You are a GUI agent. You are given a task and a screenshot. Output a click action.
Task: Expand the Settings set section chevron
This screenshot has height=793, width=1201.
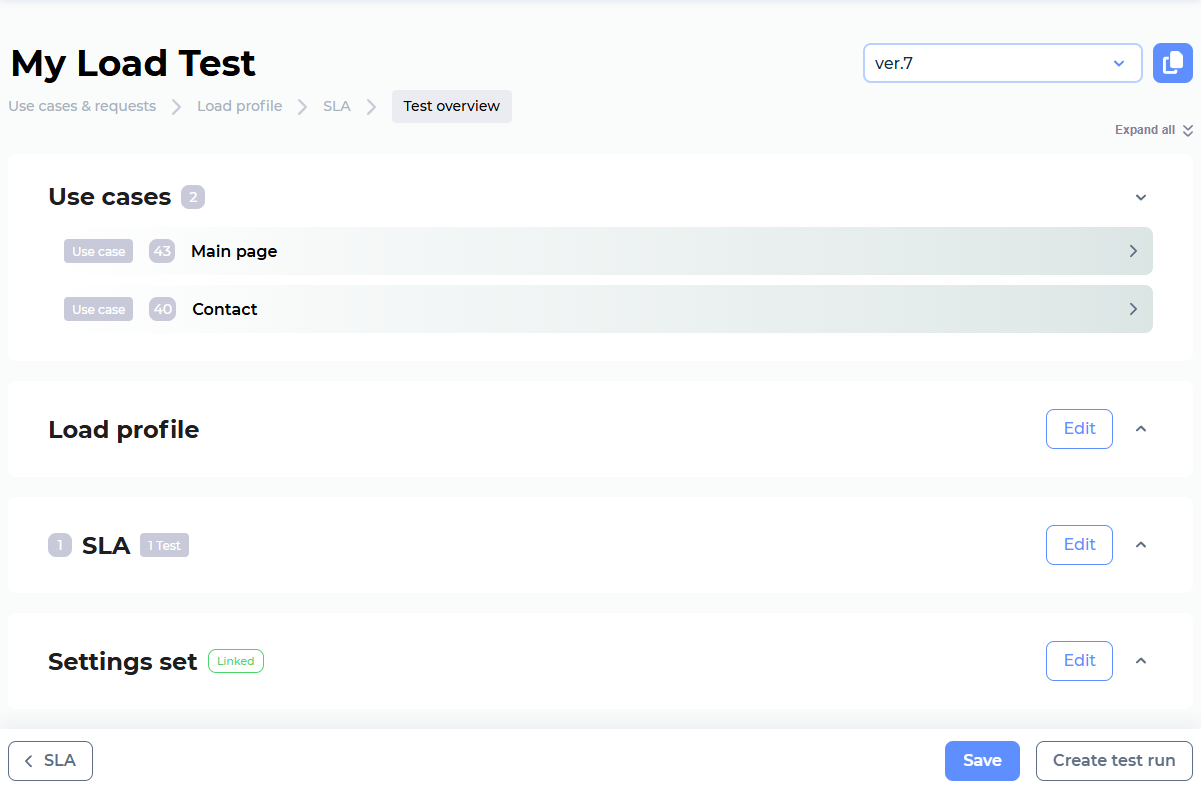[x=1140, y=660]
